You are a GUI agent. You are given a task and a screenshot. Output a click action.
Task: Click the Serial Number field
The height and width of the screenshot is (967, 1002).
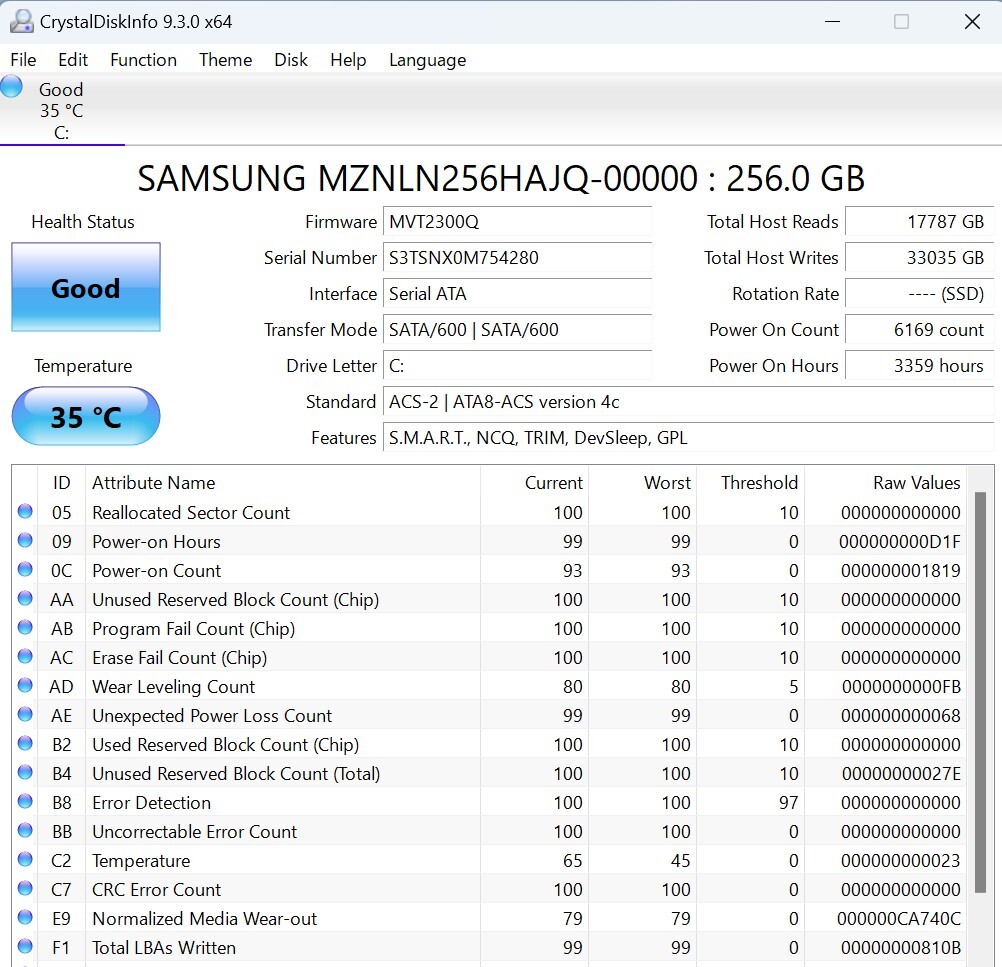(x=518, y=258)
